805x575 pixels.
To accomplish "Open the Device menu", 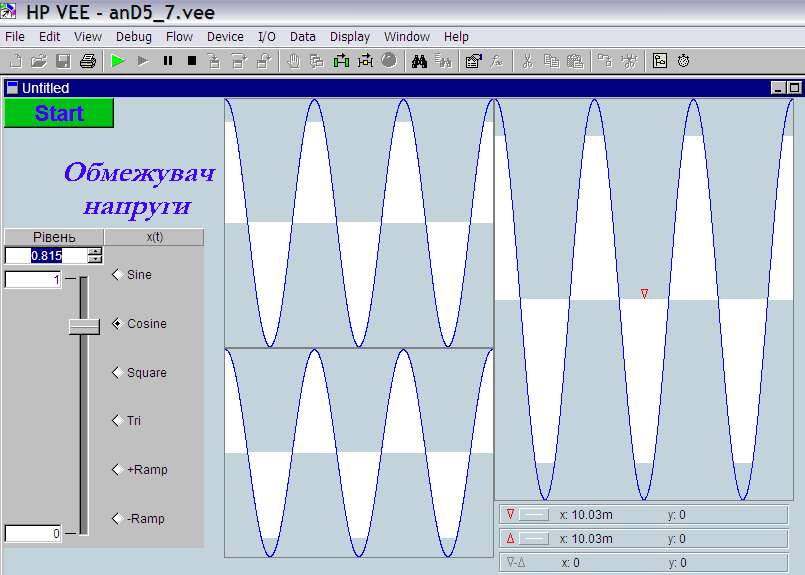I will click(x=225, y=37).
